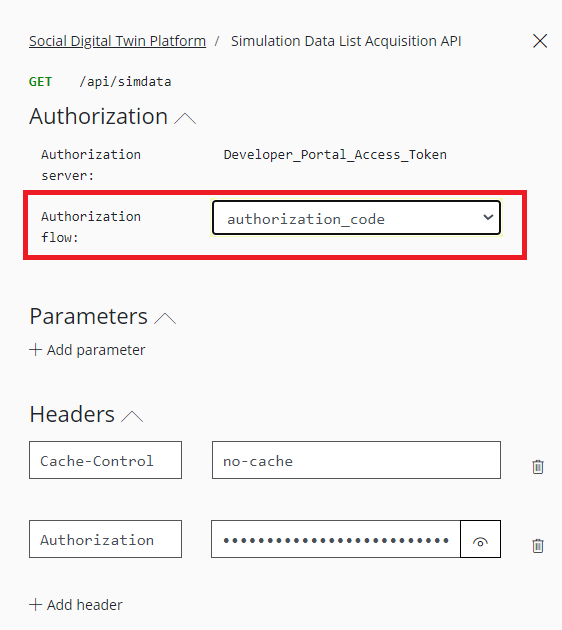The image size is (562, 630).
Task: Click the /api/simdata endpoint path
Action: point(125,82)
